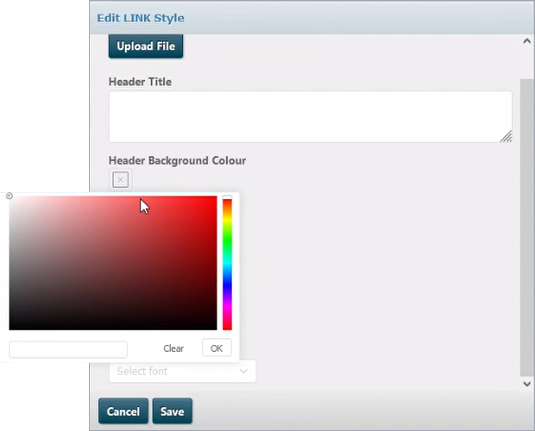The width and height of the screenshot is (535, 431).
Task: Save the LINK style changes
Action: point(172,411)
